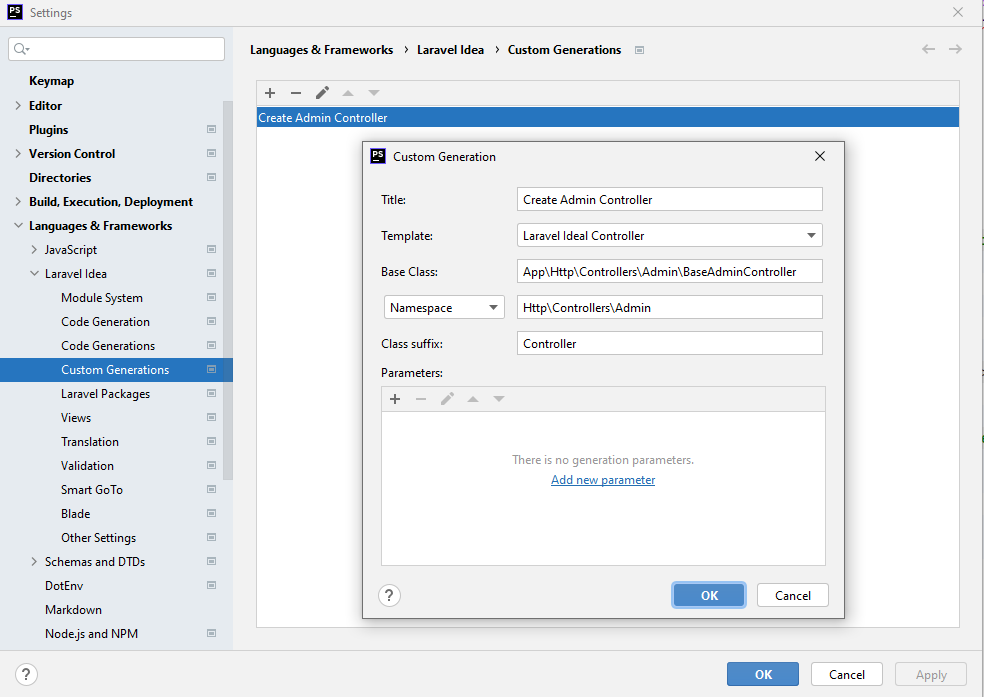Image resolution: width=984 pixels, height=697 pixels.
Task: Expand the Version Control tree node
Action: [x=19, y=153]
